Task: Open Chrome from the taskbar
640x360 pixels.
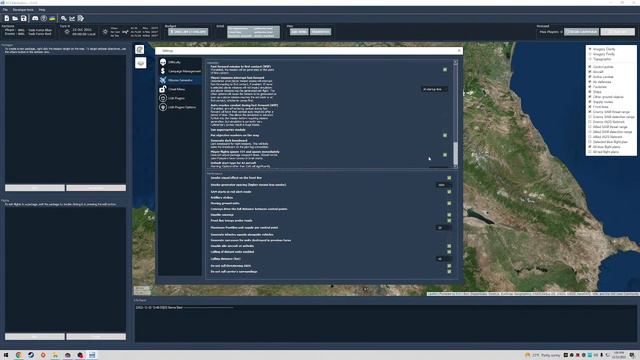Action: click(19, 355)
